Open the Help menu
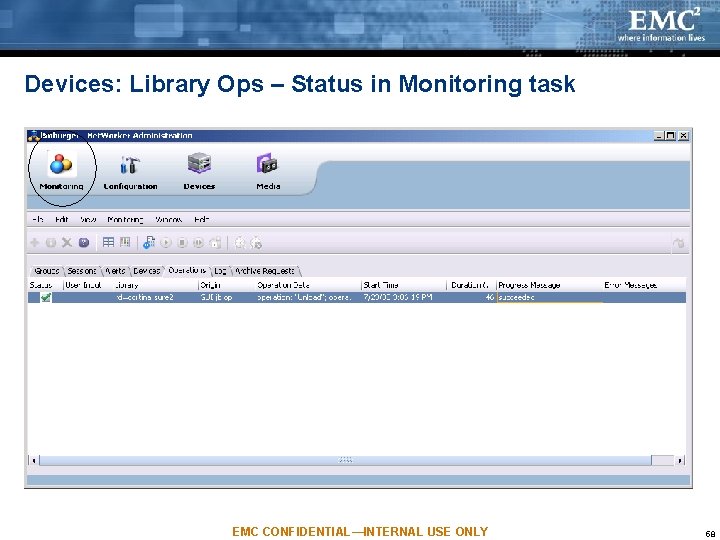Screen dimensions: 720x540 (x=202, y=219)
